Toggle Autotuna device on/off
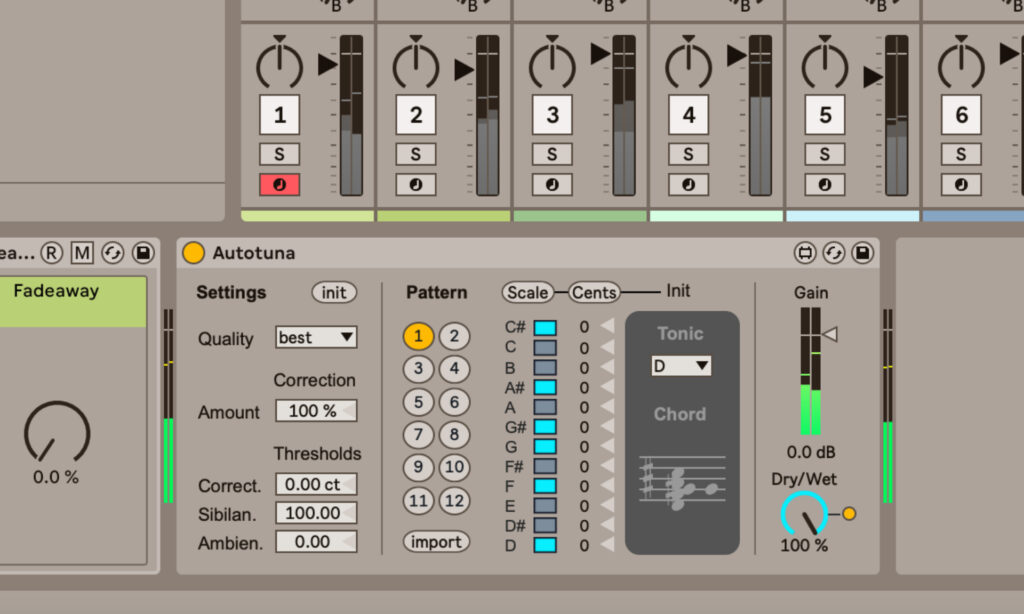The height and width of the screenshot is (614, 1024). pos(193,253)
